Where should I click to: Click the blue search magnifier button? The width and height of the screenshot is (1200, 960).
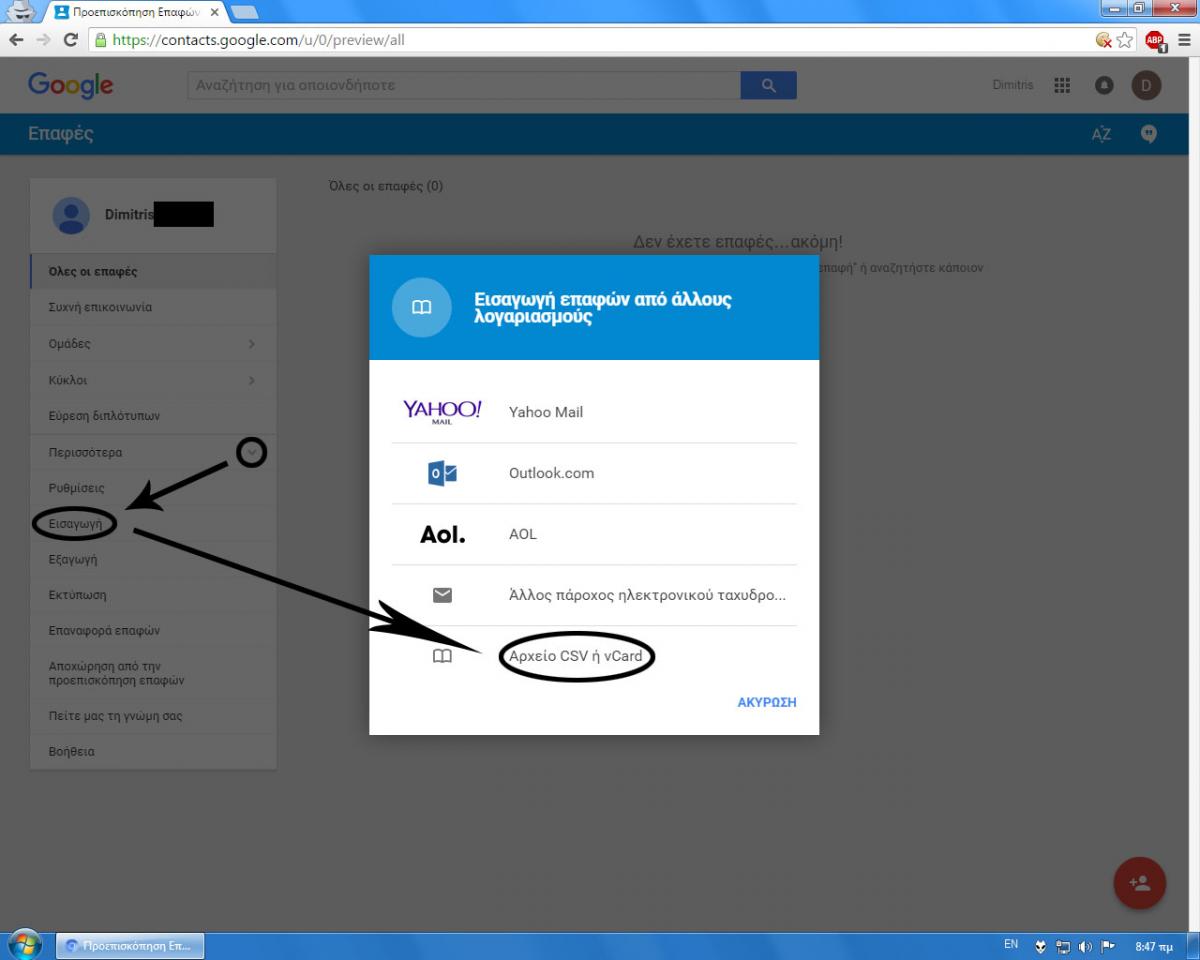(768, 85)
